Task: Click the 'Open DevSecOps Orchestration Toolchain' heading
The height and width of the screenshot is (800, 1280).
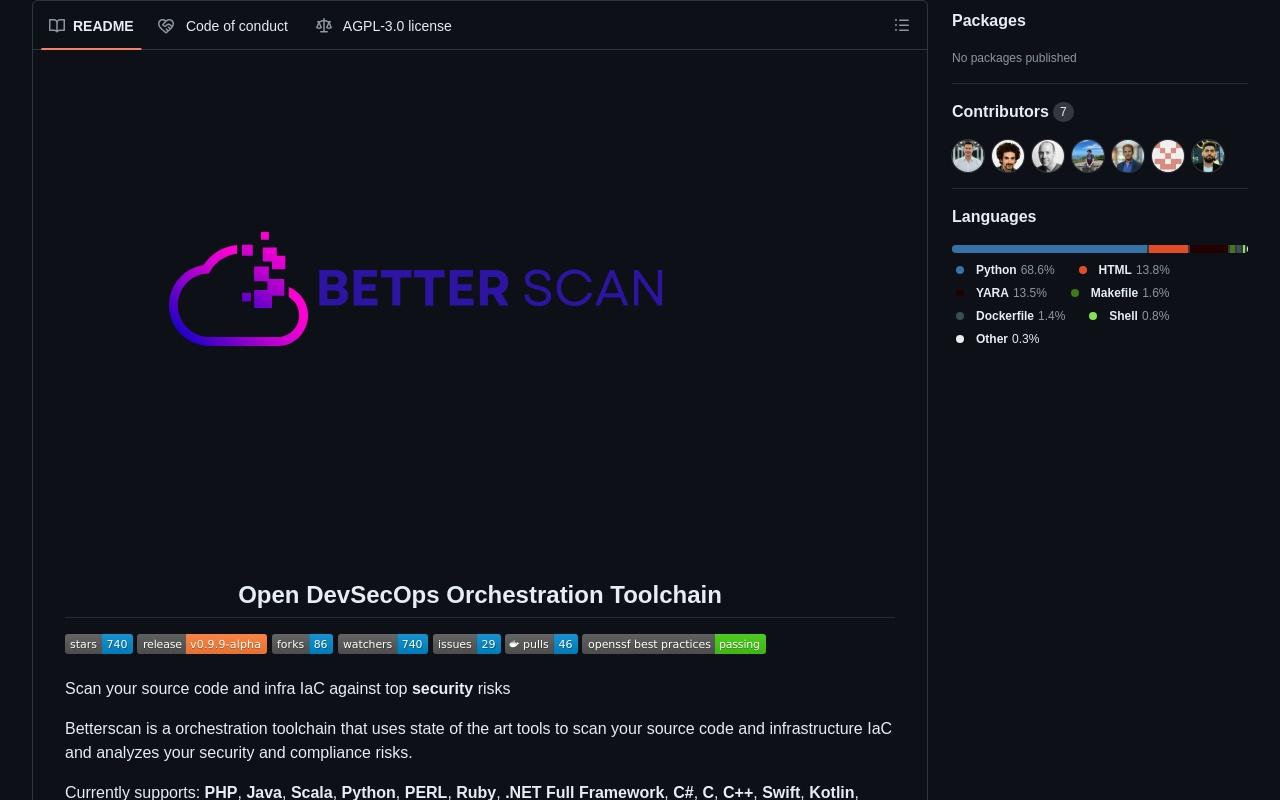Action: click(x=480, y=595)
